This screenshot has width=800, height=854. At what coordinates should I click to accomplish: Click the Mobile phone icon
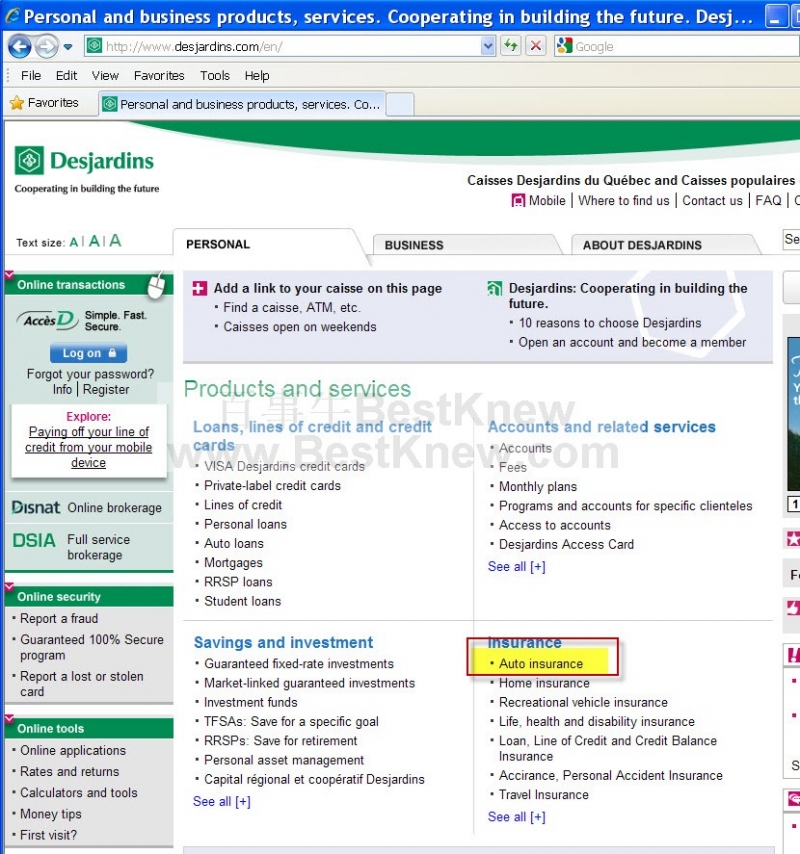[518, 201]
